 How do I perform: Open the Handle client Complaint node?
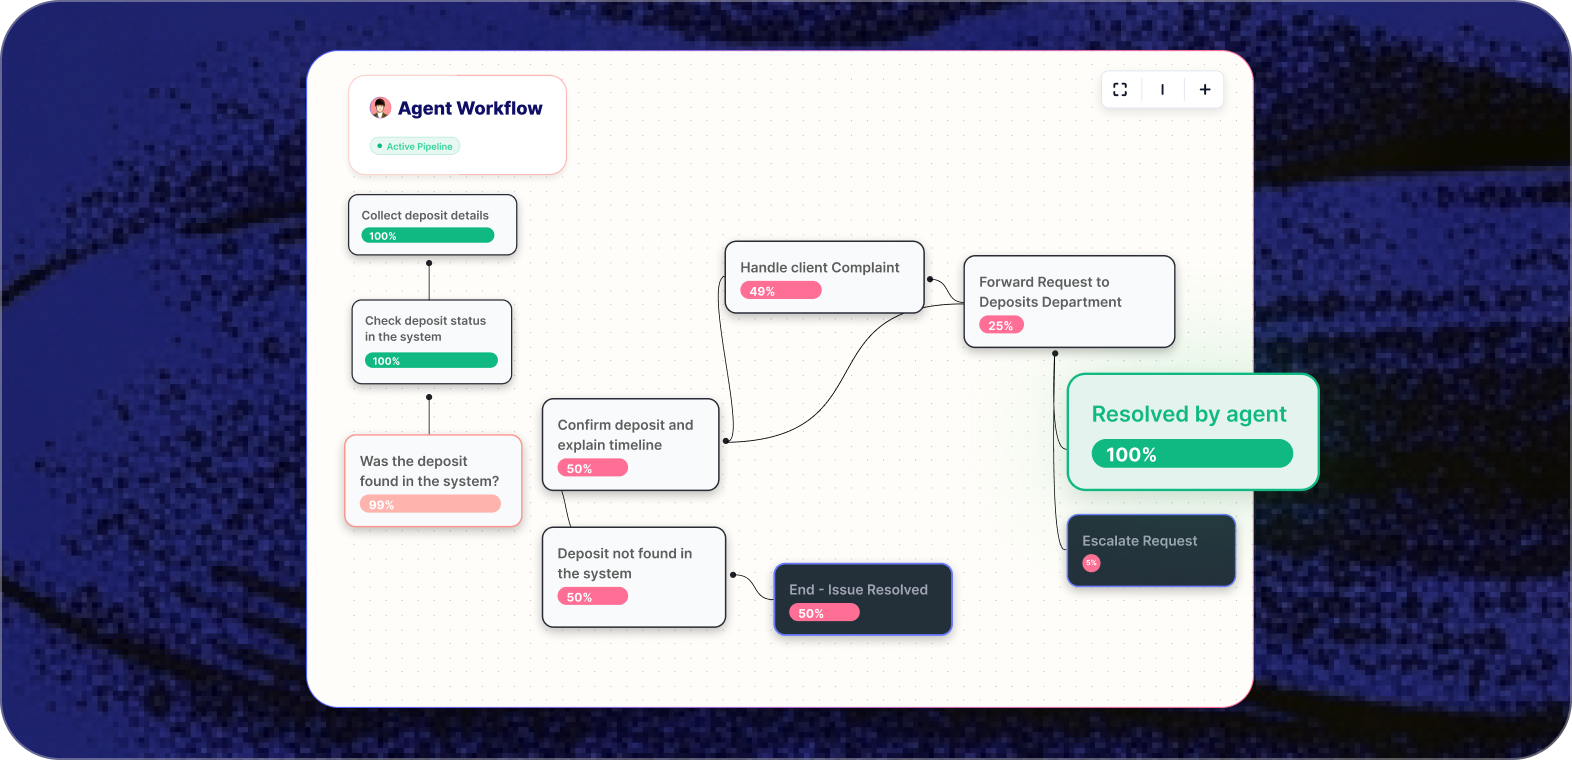[x=825, y=277]
